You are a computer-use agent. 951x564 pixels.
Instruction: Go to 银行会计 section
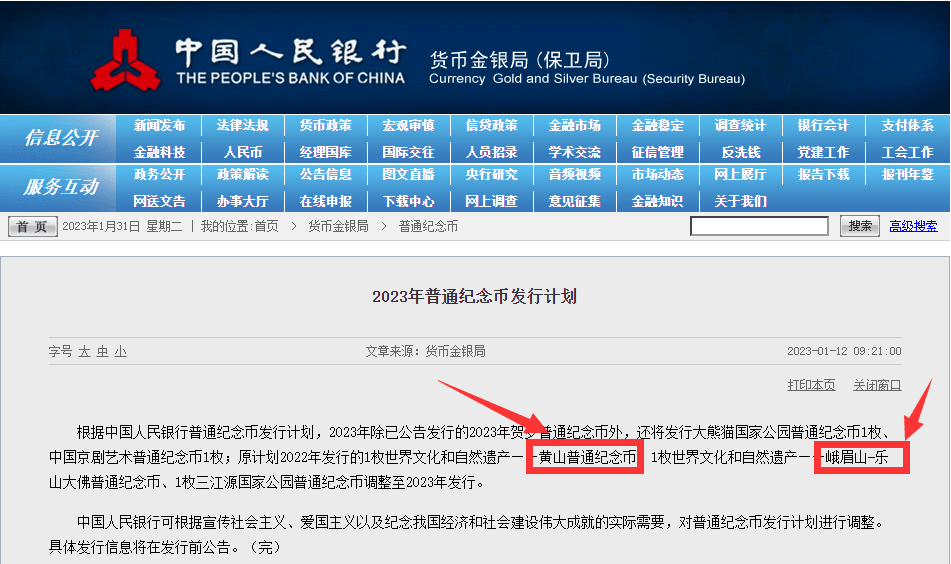tap(824, 126)
